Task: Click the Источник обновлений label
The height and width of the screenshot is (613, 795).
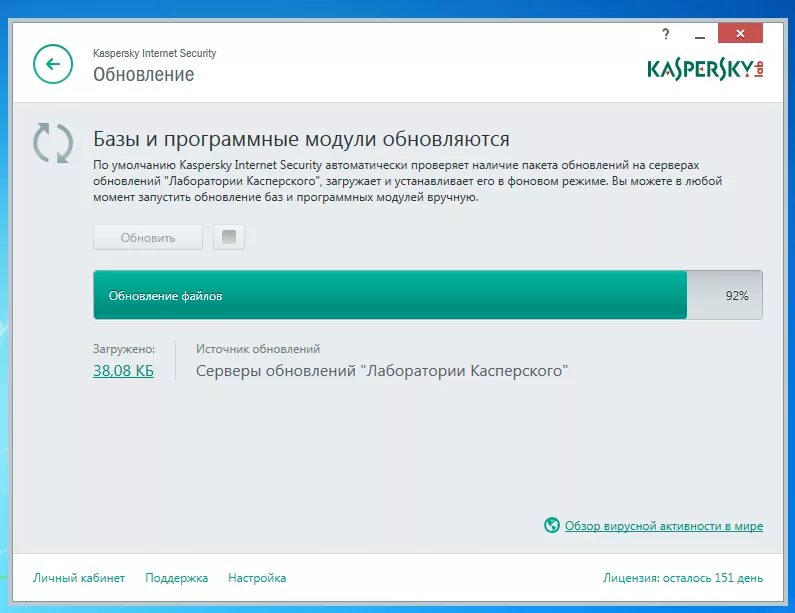Action: [x=258, y=349]
